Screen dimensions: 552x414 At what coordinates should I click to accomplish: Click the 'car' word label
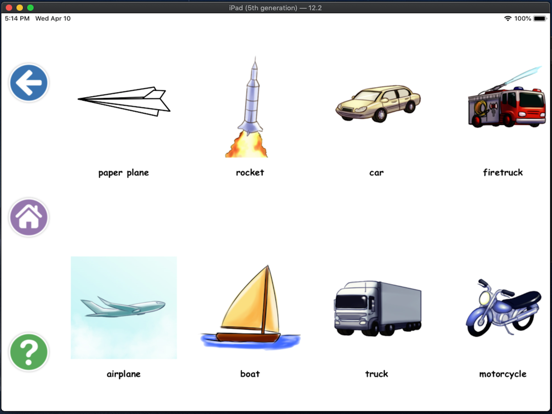pos(377,173)
